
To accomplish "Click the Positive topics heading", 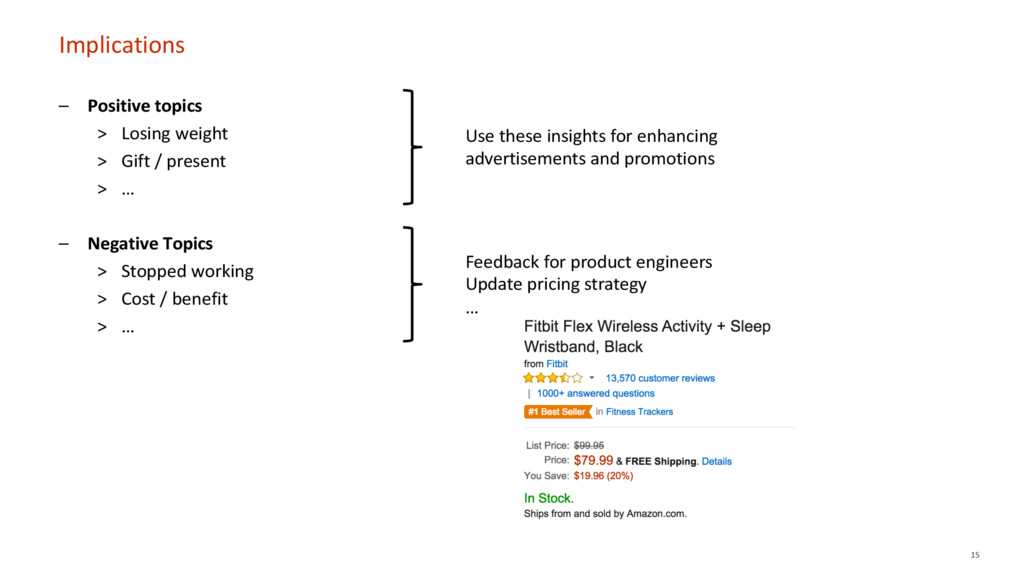I will click(145, 106).
